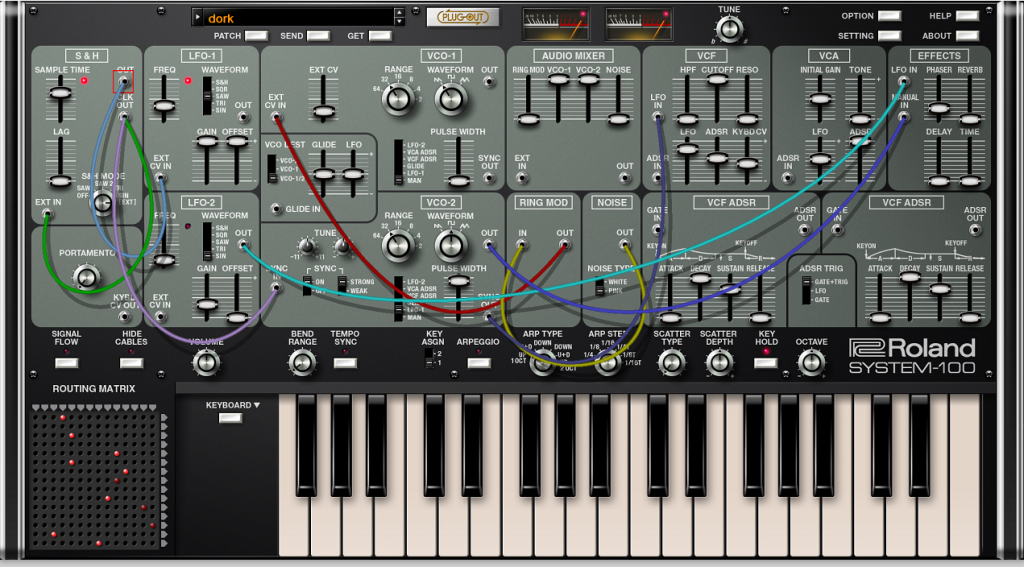Flip the LFO-1 WAVEFORM selector switch

pos(207,95)
